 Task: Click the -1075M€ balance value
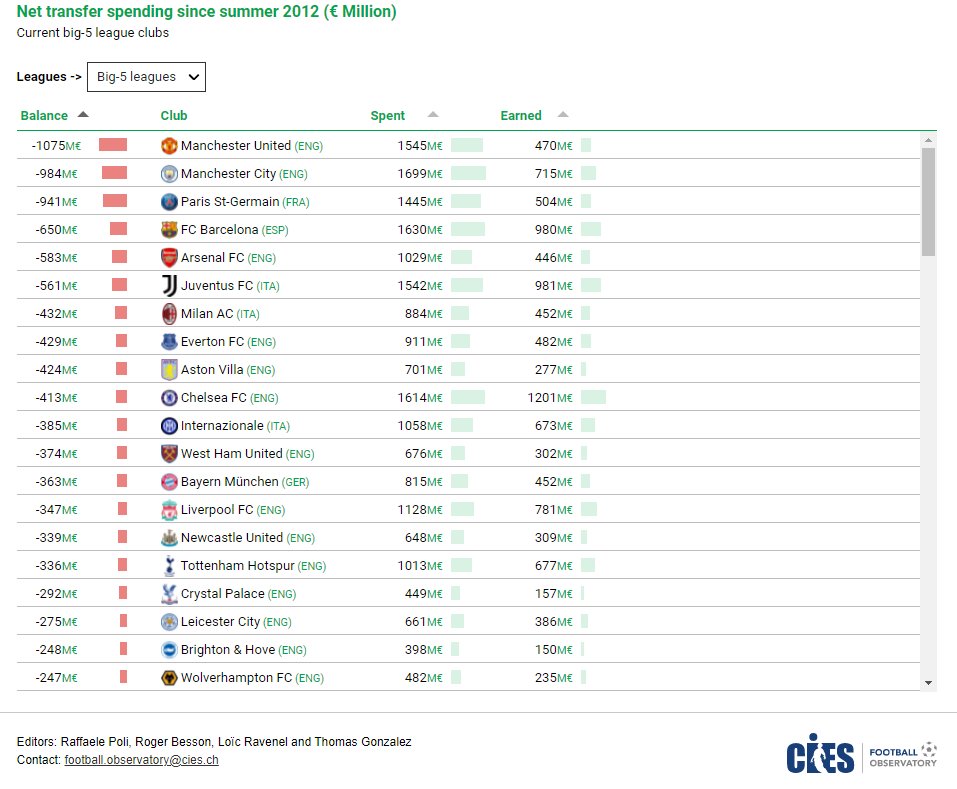point(56,146)
